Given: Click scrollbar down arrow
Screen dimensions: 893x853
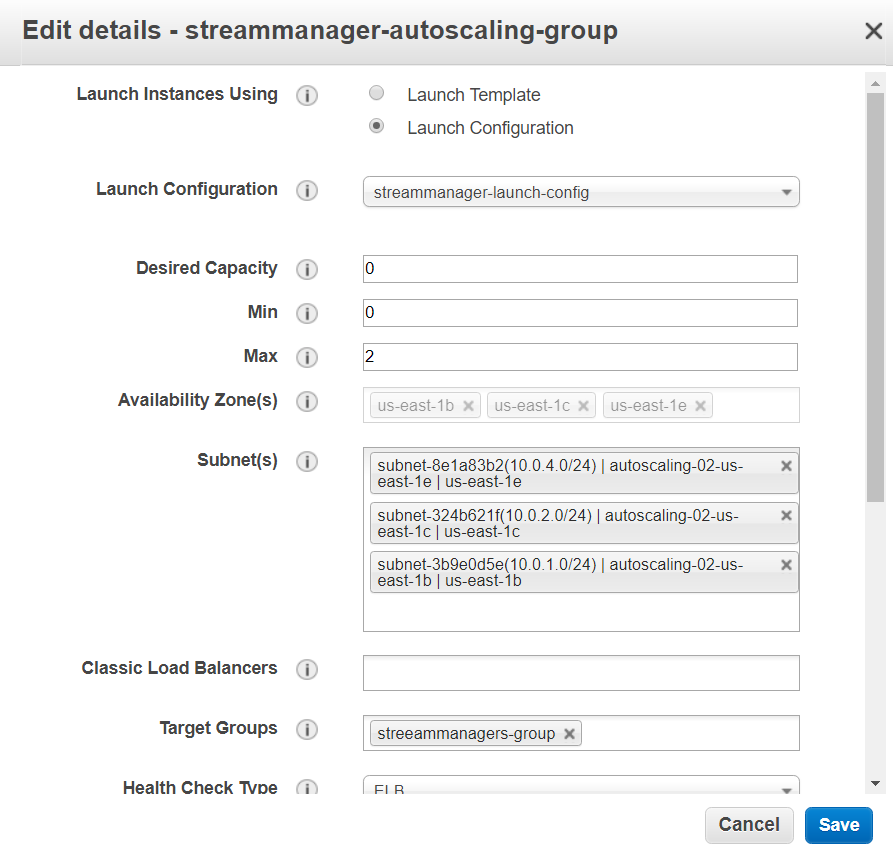Looking at the screenshot, I should click(x=875, y=784).
